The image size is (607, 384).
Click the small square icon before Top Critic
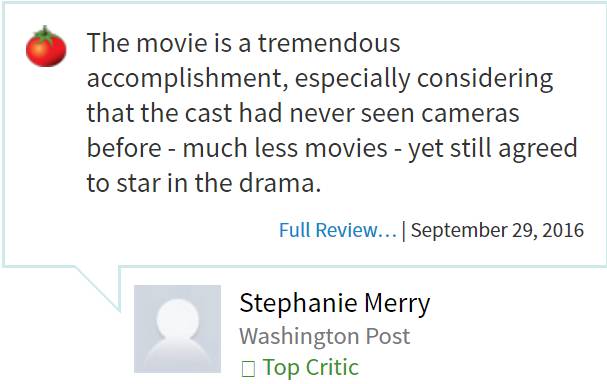coord(248,369)
